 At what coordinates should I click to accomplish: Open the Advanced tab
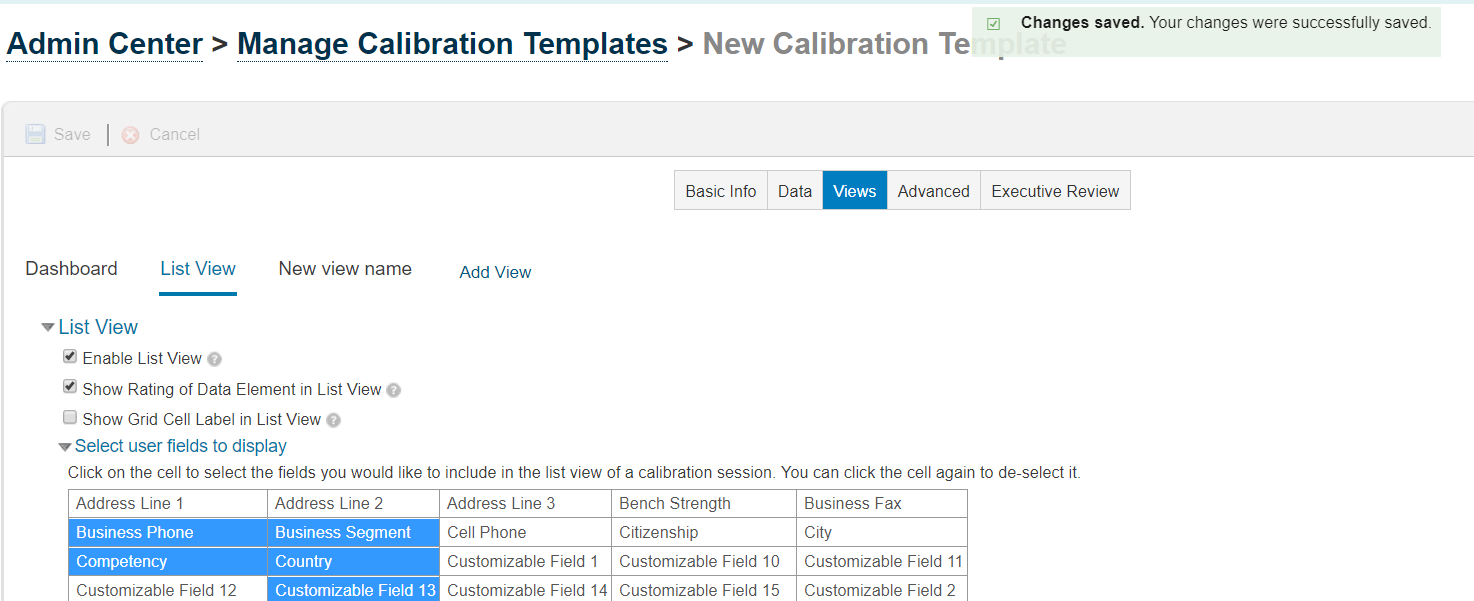pos(934,191)
